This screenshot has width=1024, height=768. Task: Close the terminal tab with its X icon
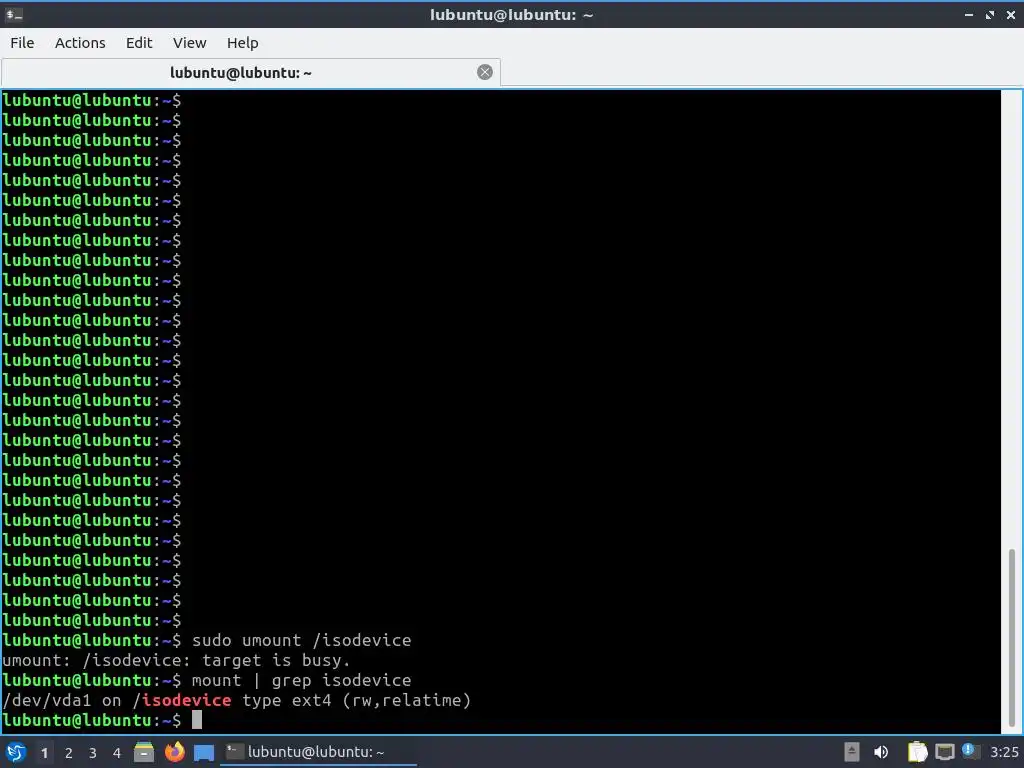tap(485, 72)
